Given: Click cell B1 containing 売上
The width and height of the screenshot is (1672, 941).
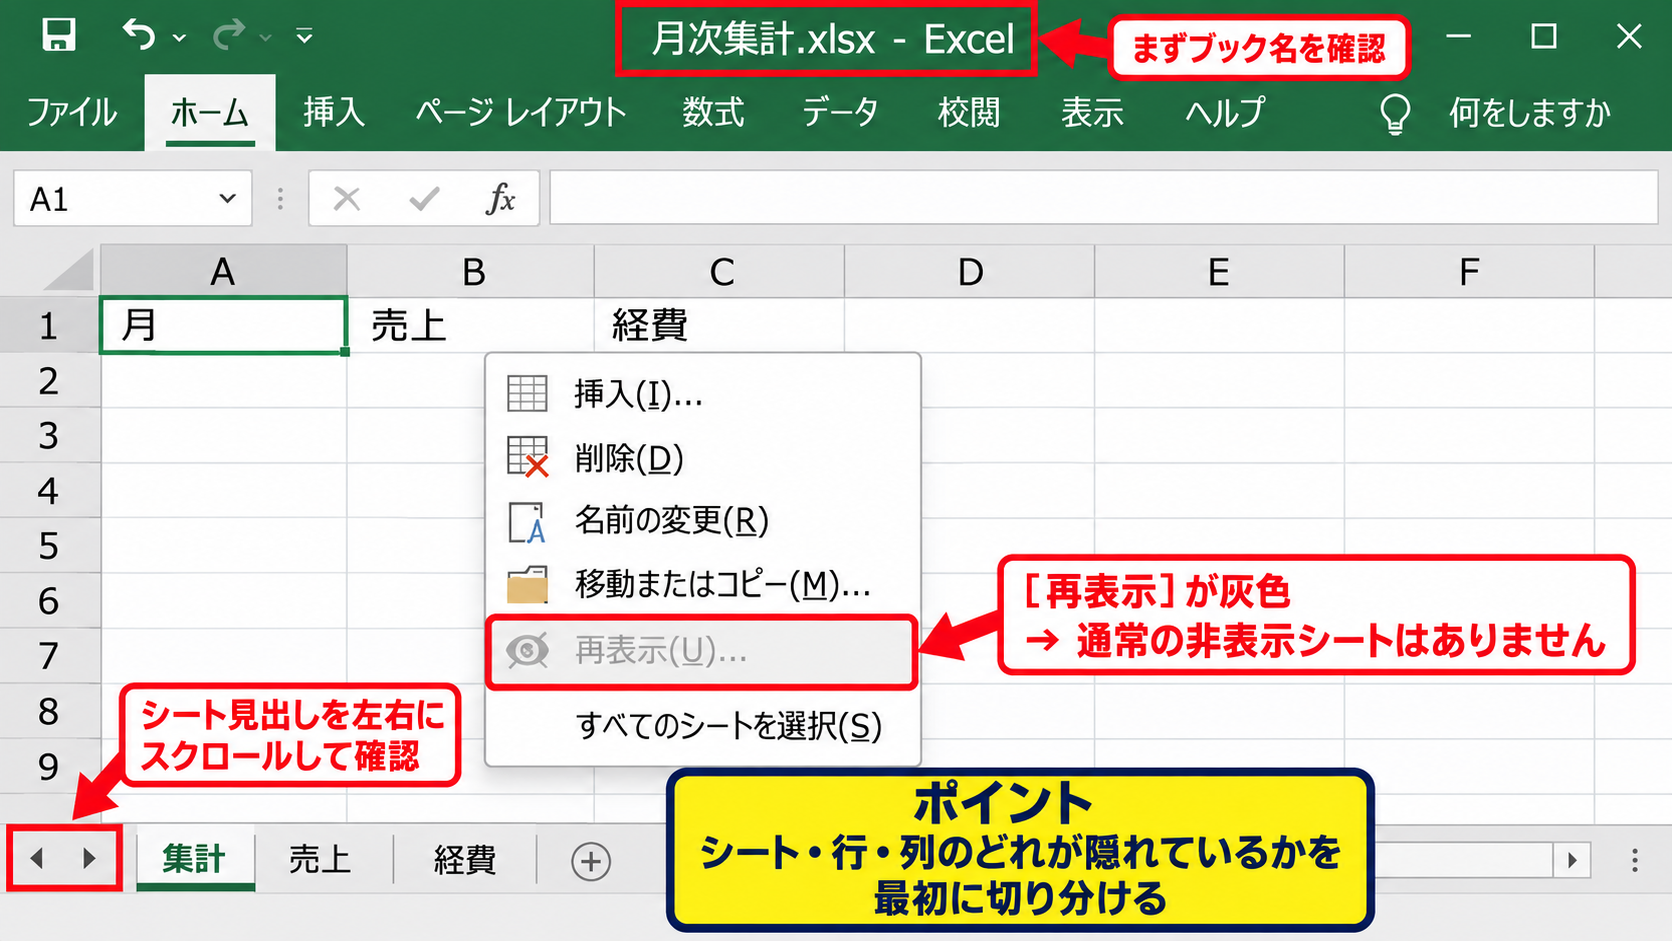Looking at the screenshot, I should click(x=471, y=325).
